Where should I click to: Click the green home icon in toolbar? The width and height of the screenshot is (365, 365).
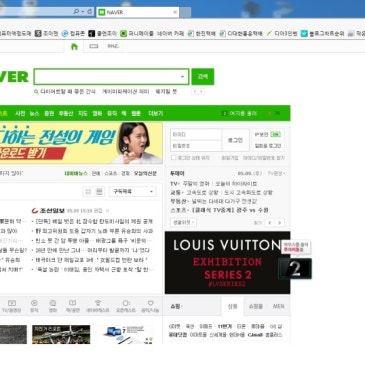coord(74,46)
